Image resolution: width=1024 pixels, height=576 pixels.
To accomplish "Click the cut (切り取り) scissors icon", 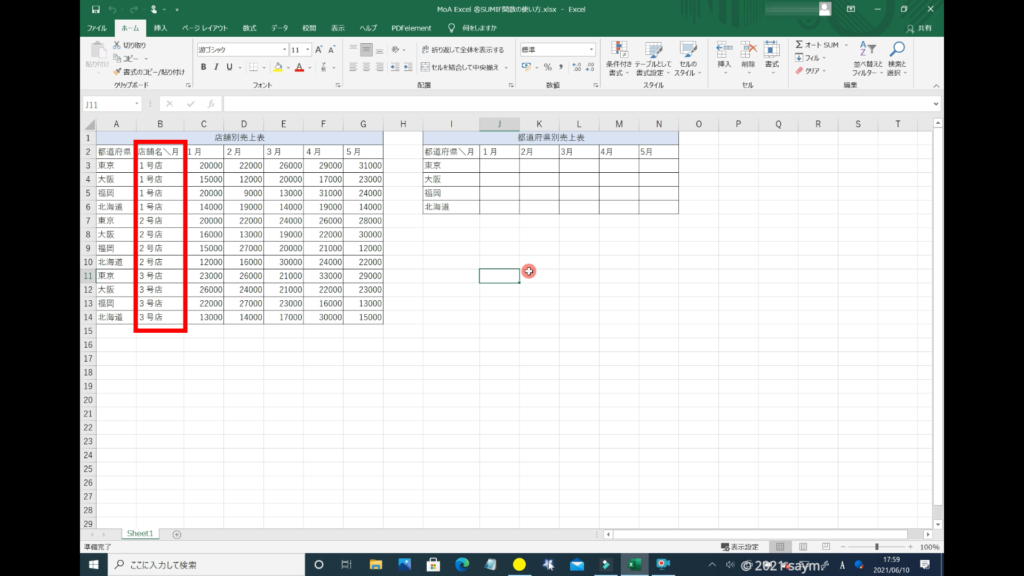I will (117, 45).
